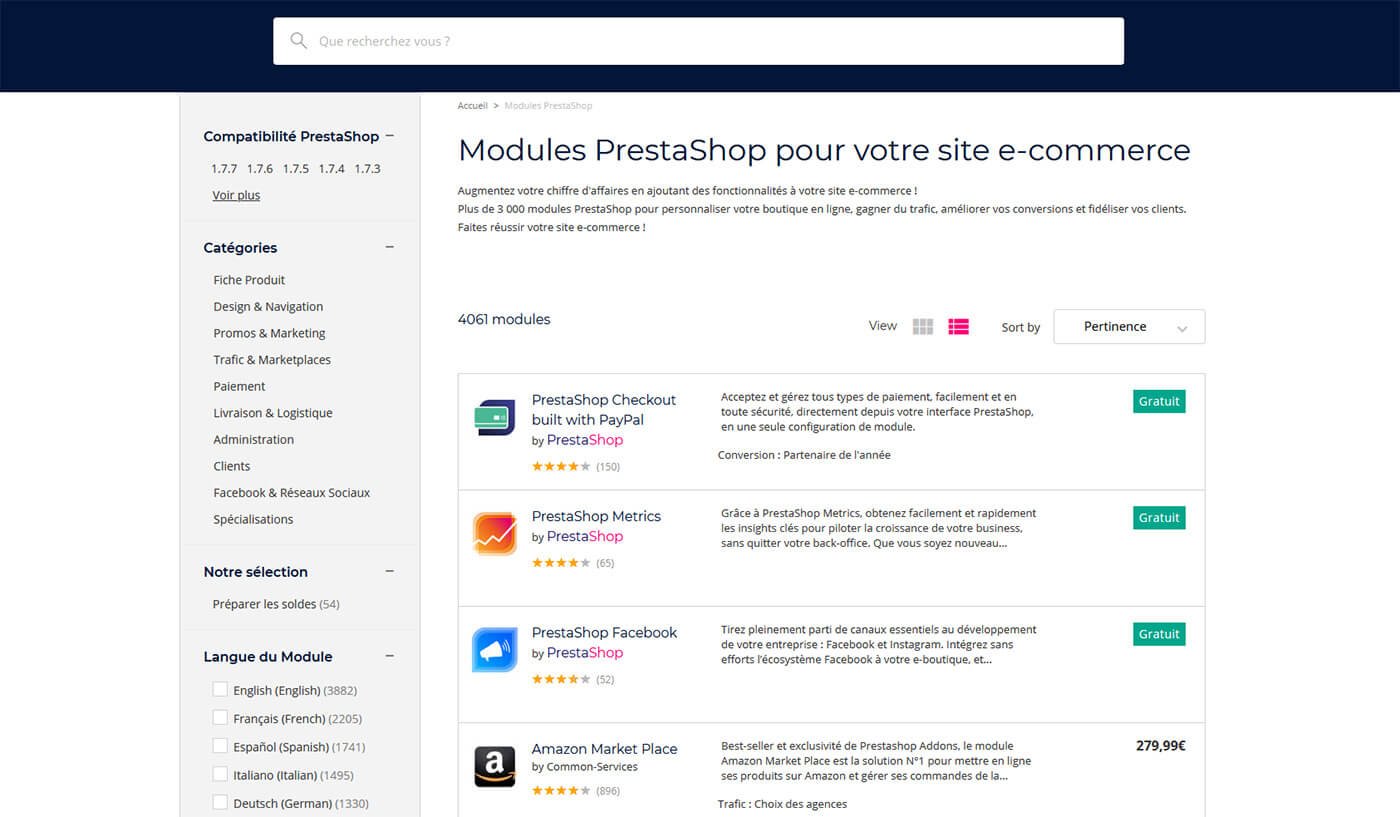Viewport: 1400px width, 817px height.
Task: Switch to grid view icon
Action: tap(923, 326)
